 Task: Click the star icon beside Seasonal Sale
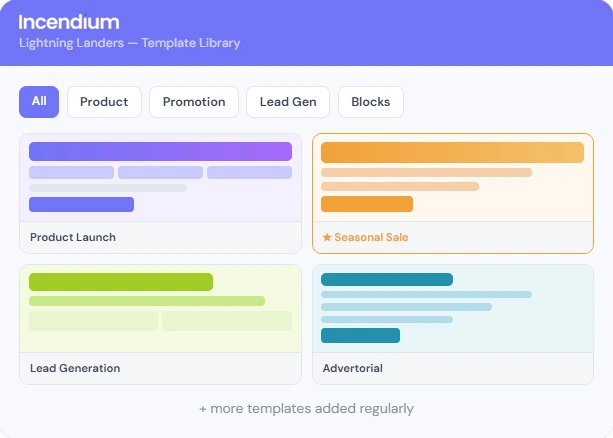coord(327,237)
